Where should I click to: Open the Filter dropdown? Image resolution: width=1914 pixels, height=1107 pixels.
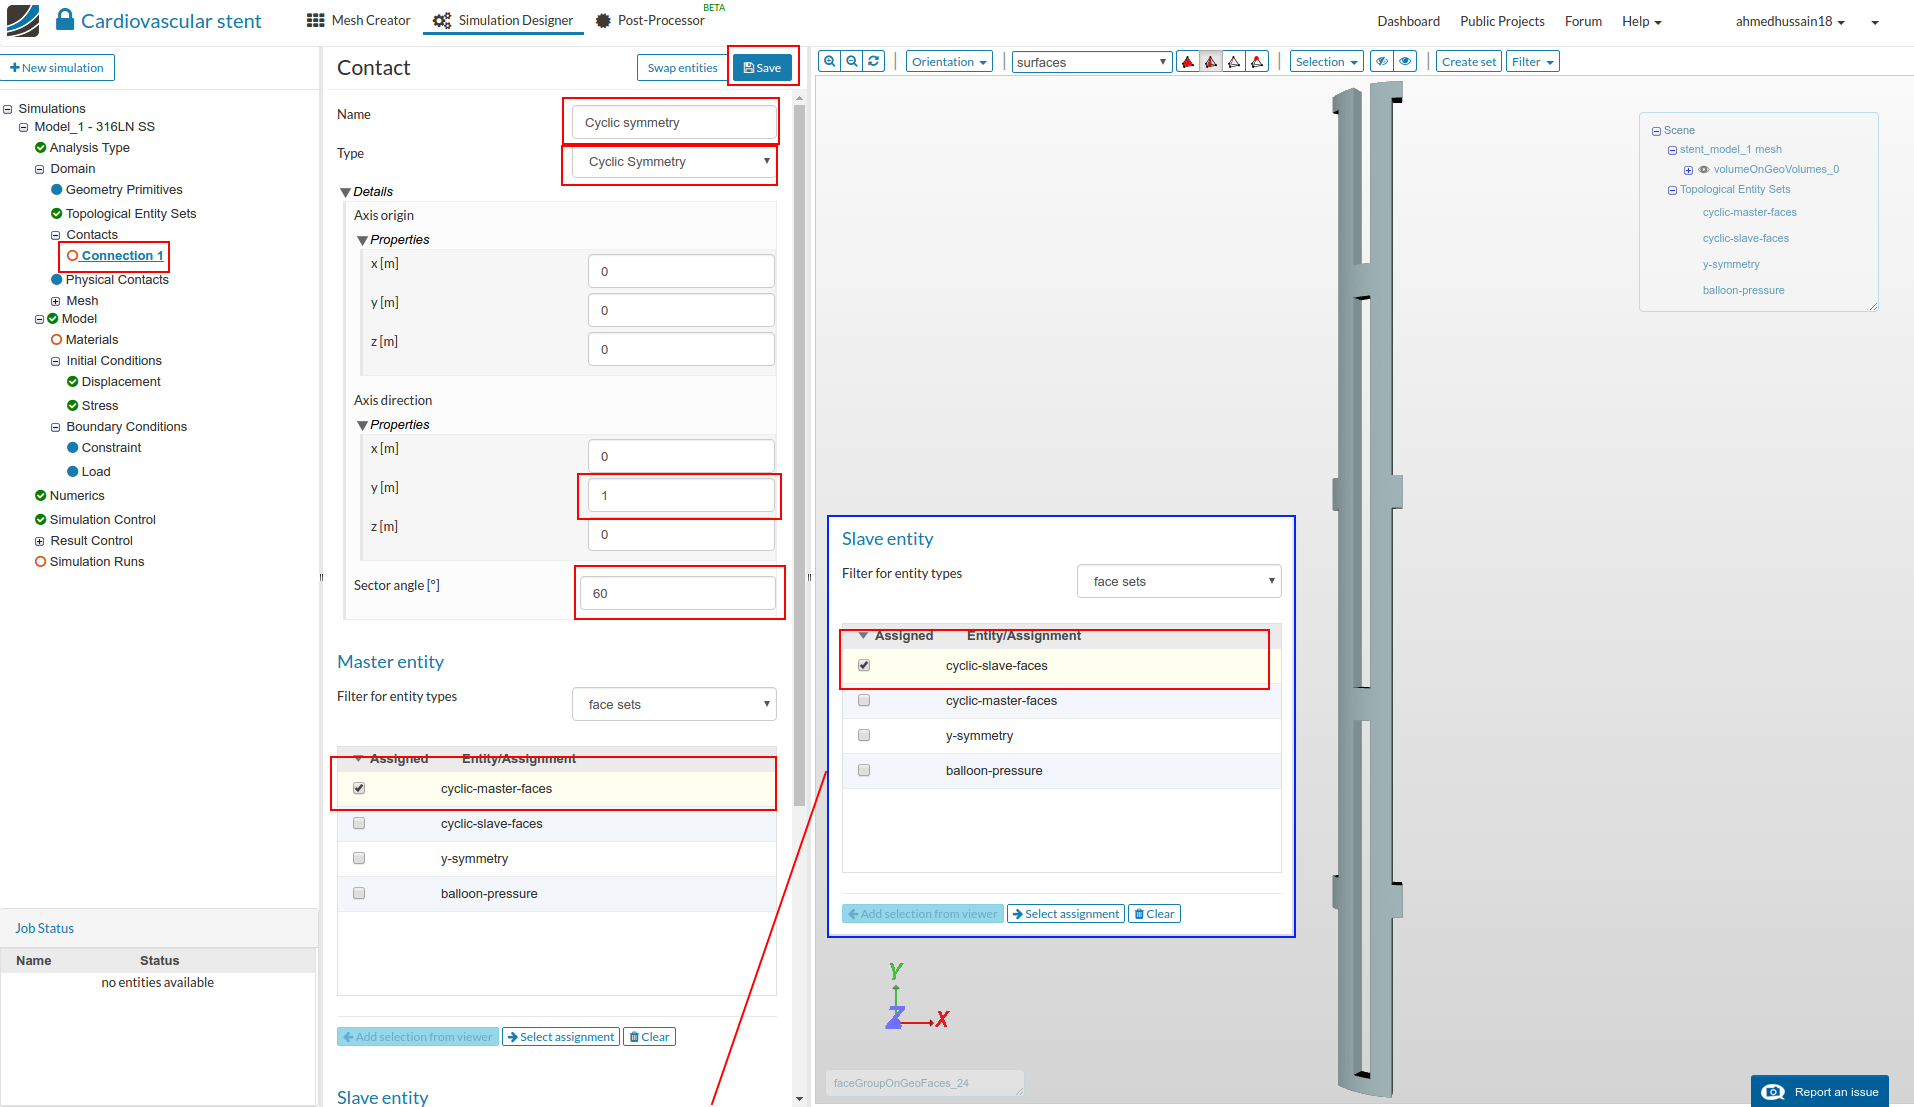[1532, 62]
